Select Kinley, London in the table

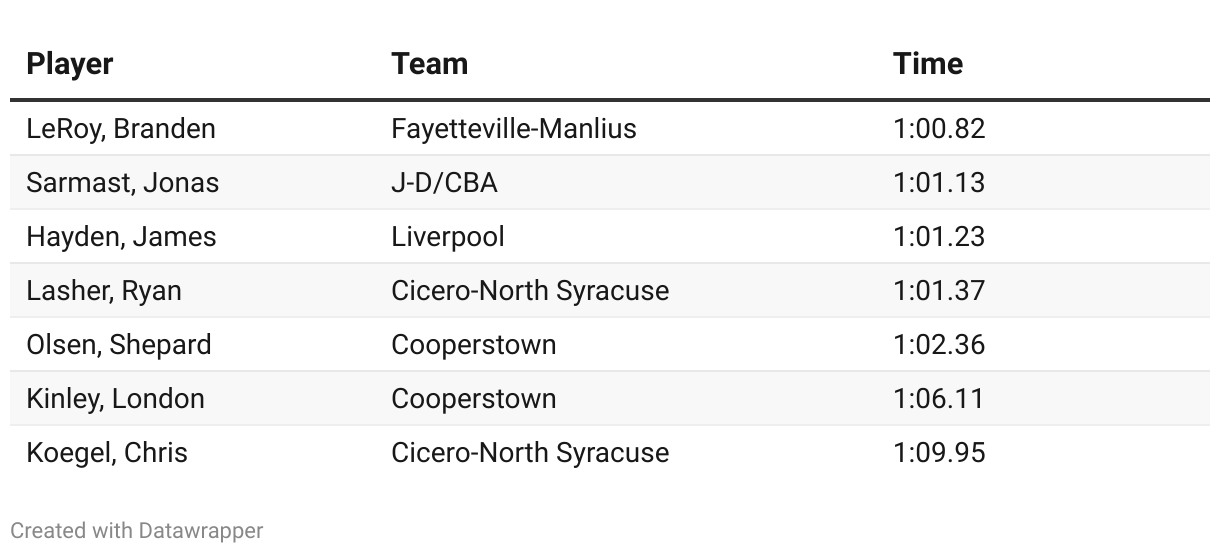click(115, 399)
